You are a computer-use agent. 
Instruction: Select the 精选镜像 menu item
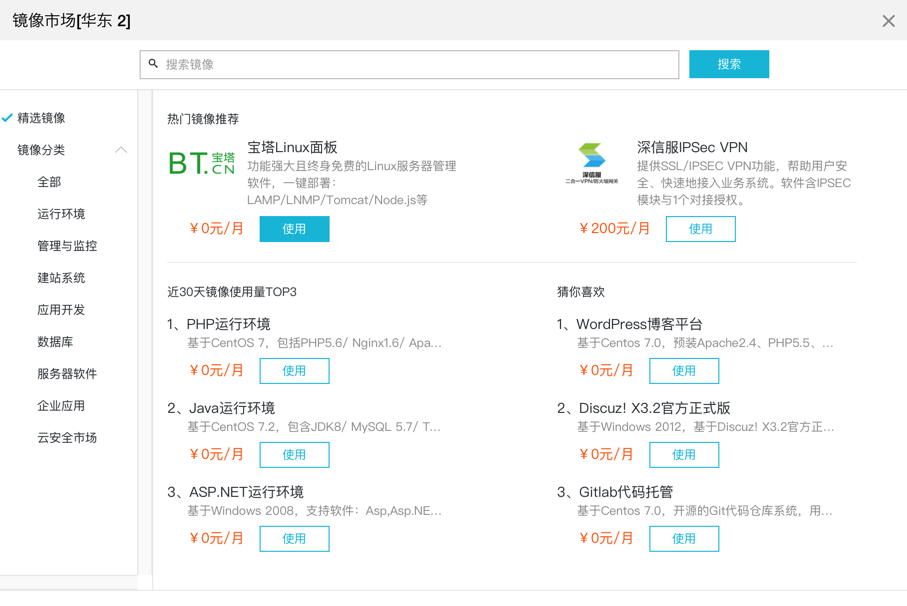[41, 118]
